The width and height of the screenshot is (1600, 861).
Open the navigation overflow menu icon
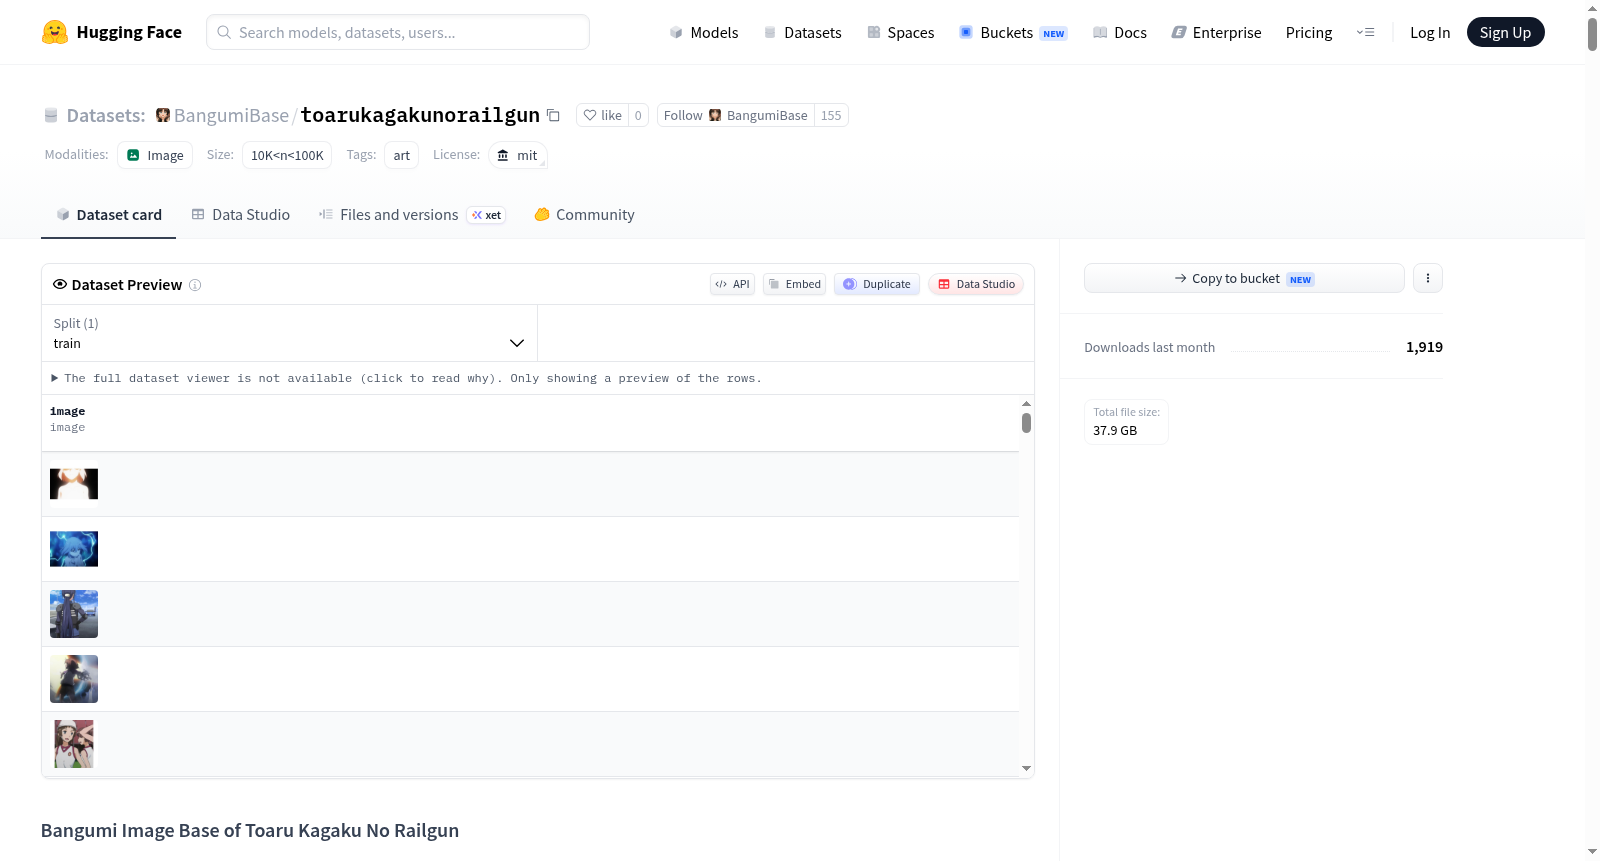[1365, 32]
